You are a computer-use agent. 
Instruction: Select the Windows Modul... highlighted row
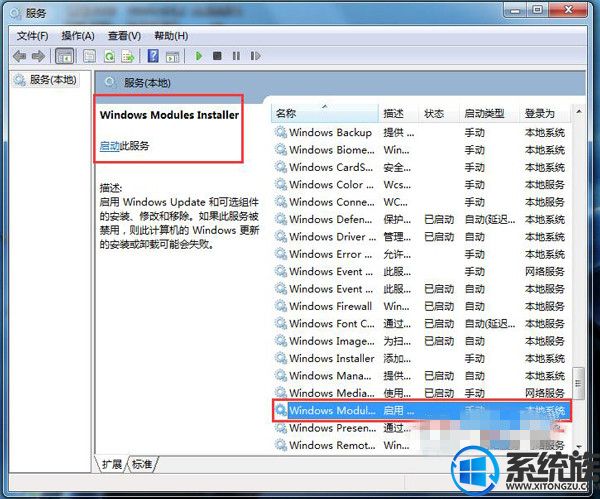pos(421,411)
